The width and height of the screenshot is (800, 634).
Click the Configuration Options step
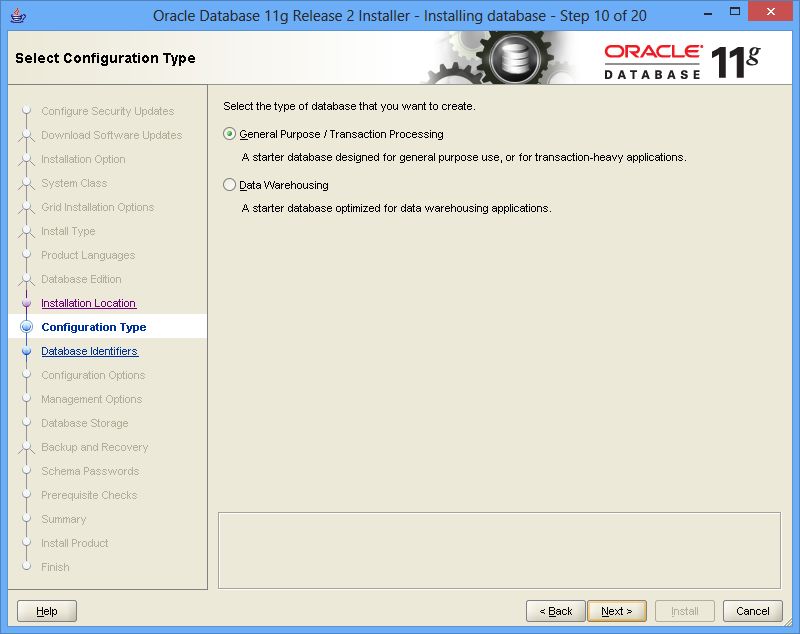(x=93, y=375)
